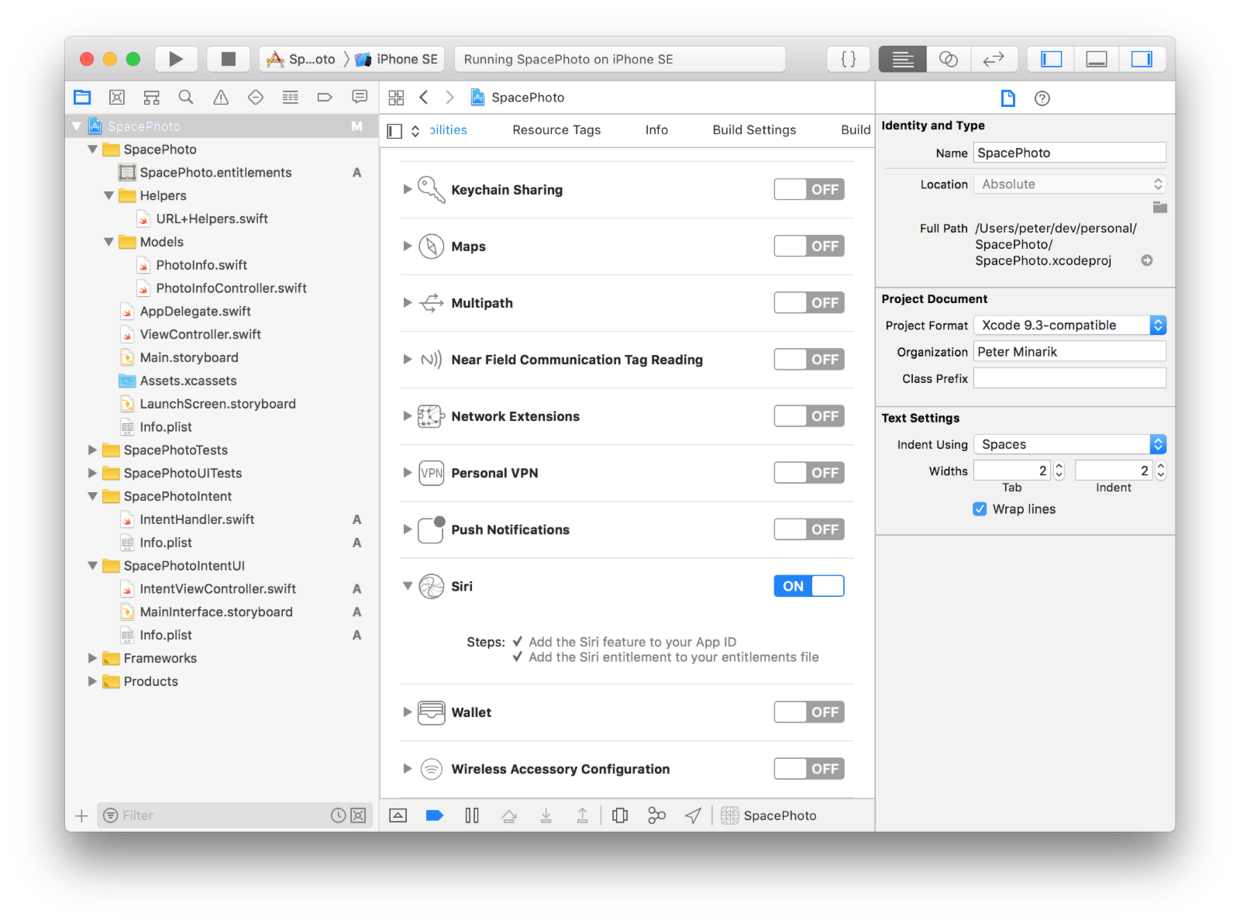The image size is (1240, 924).
Task: Hide the Navigator panel
Action: pyautogui.click(x=1051, y=59)
